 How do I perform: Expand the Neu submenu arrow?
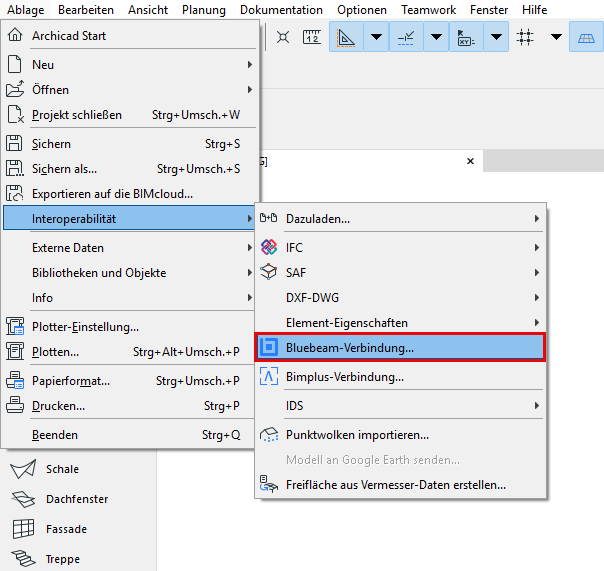(x=250, y=64)
